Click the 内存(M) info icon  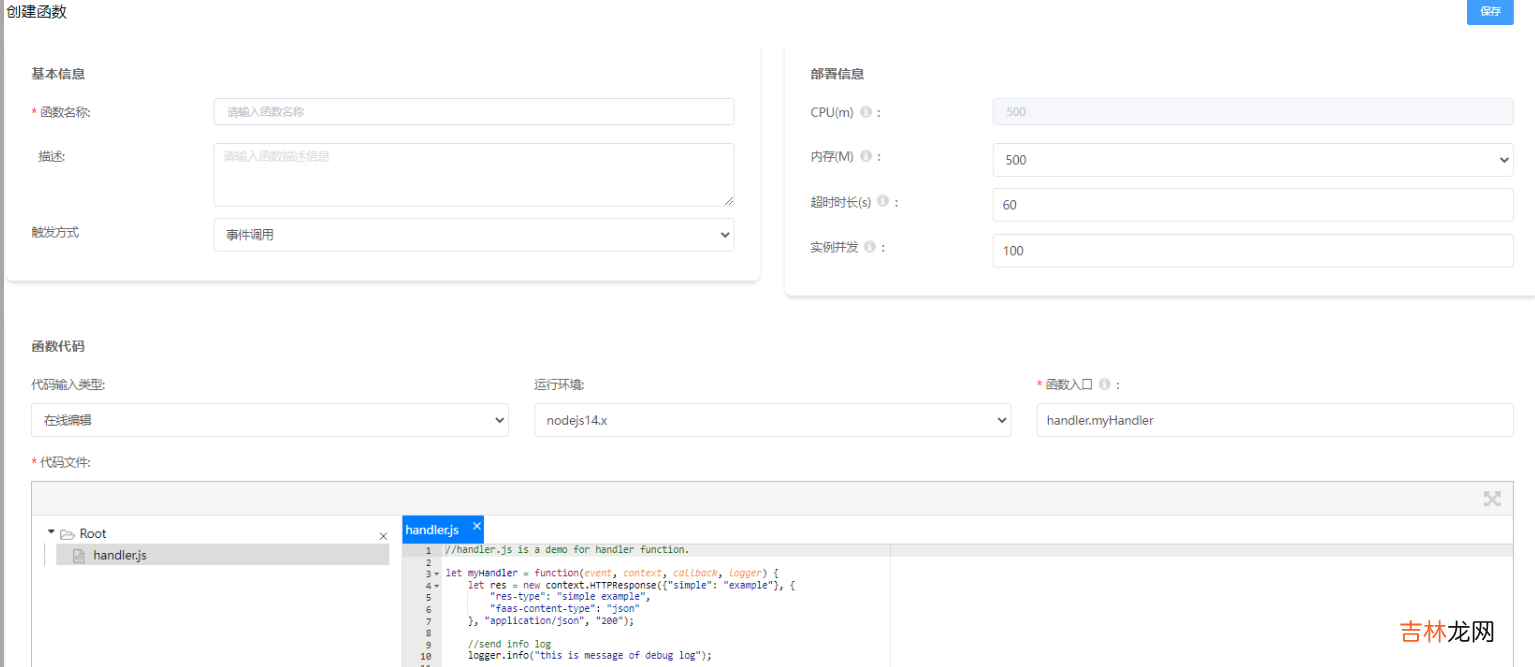point(866,157)
